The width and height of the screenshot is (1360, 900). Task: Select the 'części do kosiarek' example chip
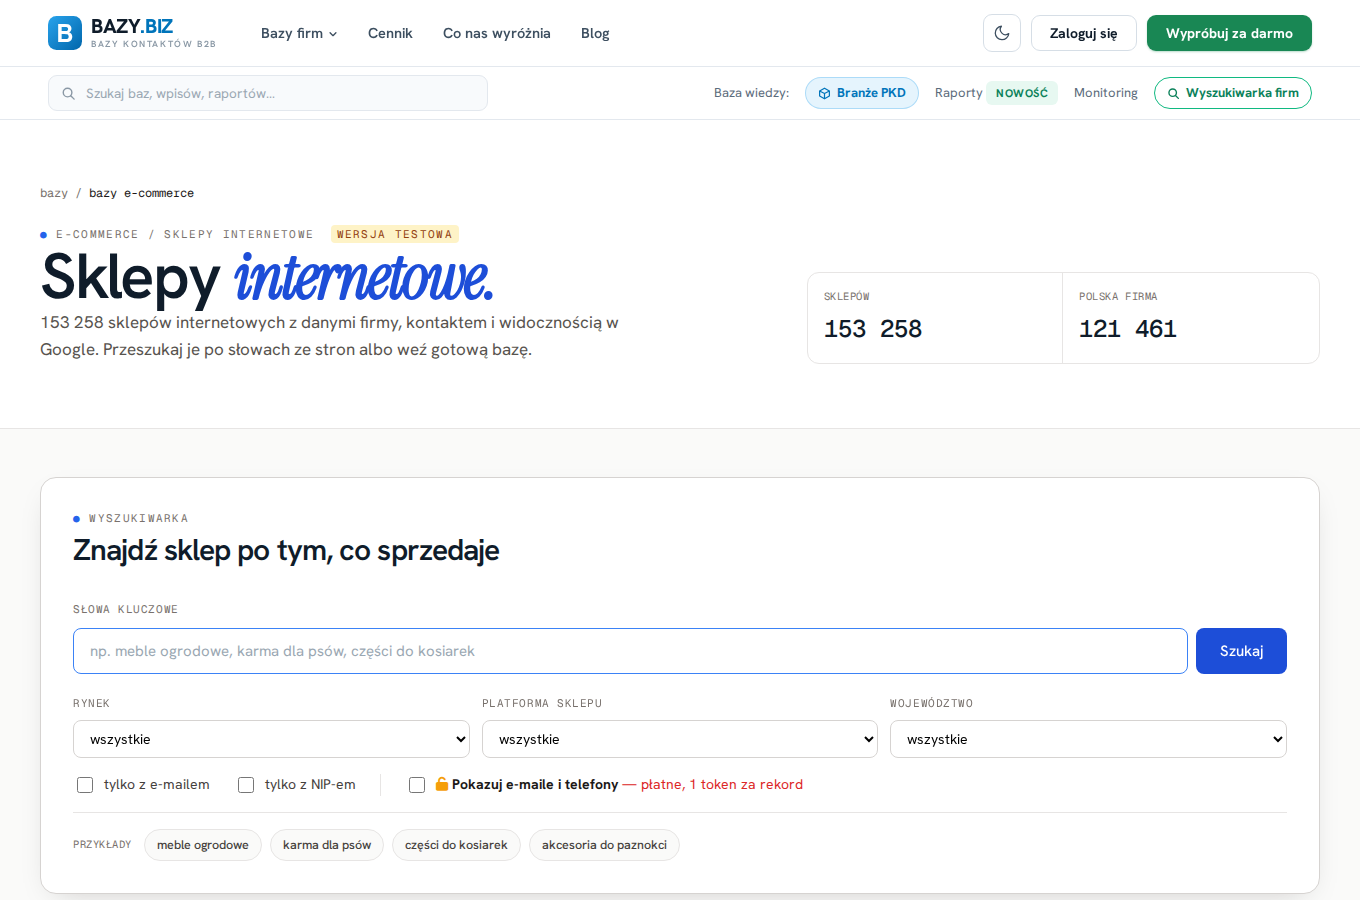pos(456,845)
